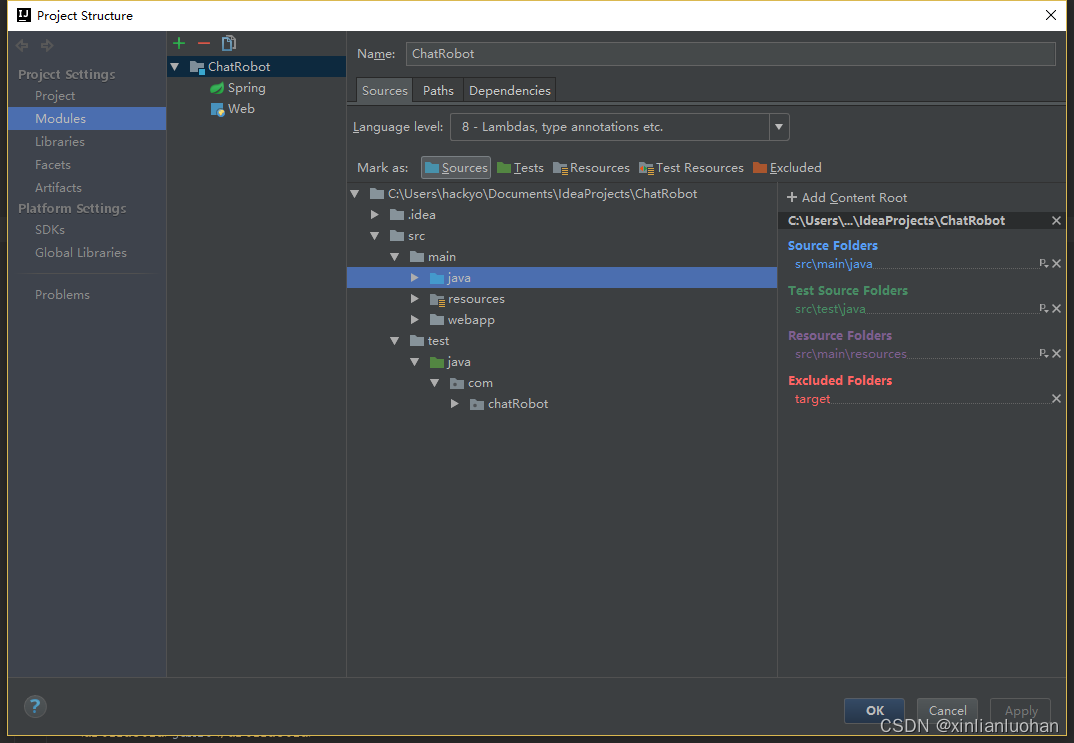Open root properties for src\main\java via P icon
Image resolution: width=1074 pixels, height=743 pixels.
[x=1045, y=263]
